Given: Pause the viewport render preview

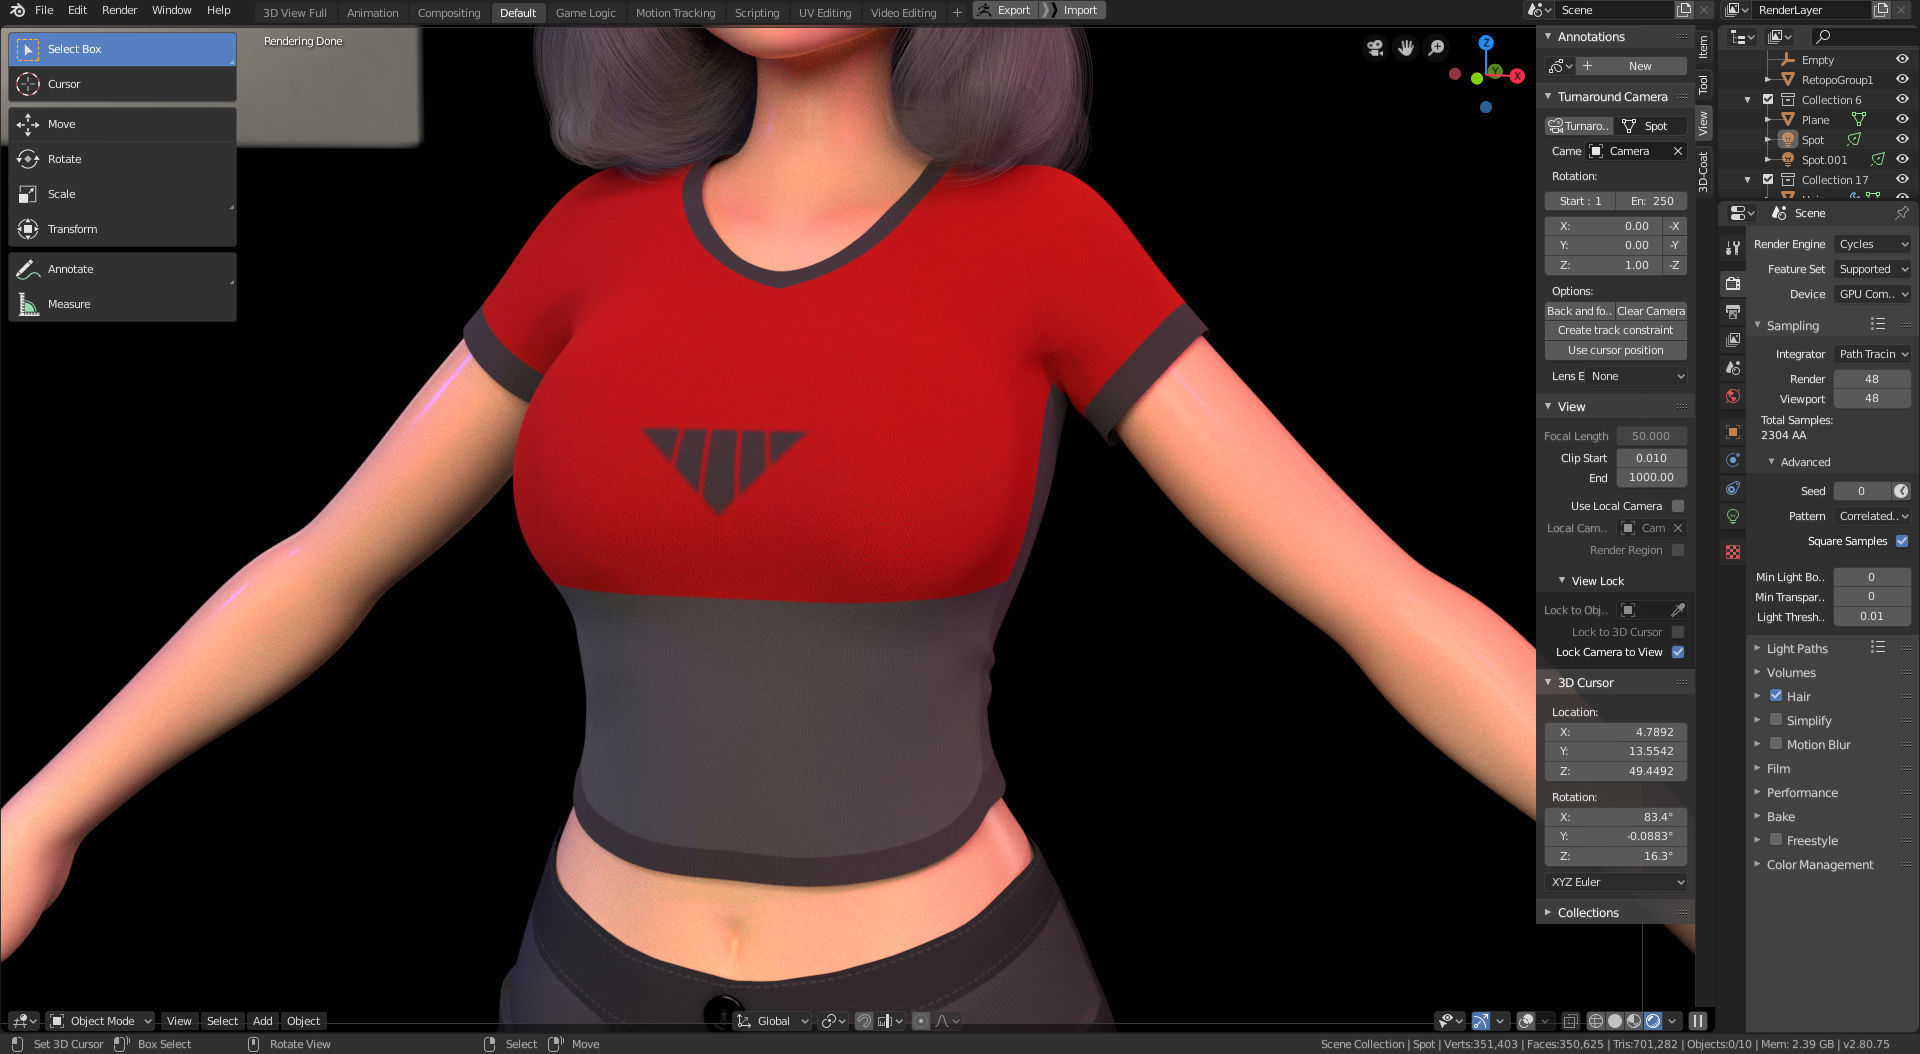Looking at the screenshot, I should click(x=1698, y=1021).
